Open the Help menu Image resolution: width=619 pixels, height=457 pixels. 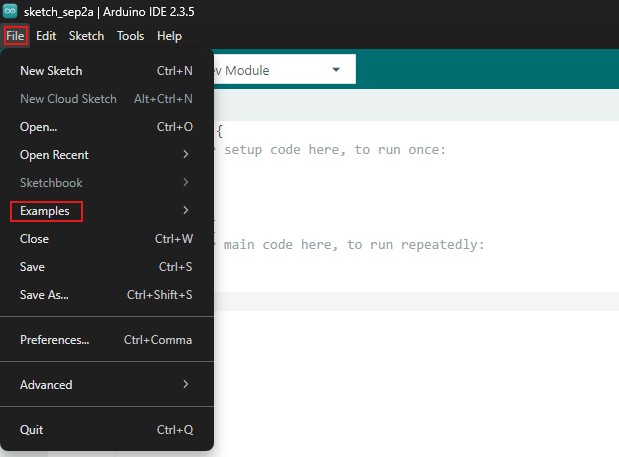point(169,36)
